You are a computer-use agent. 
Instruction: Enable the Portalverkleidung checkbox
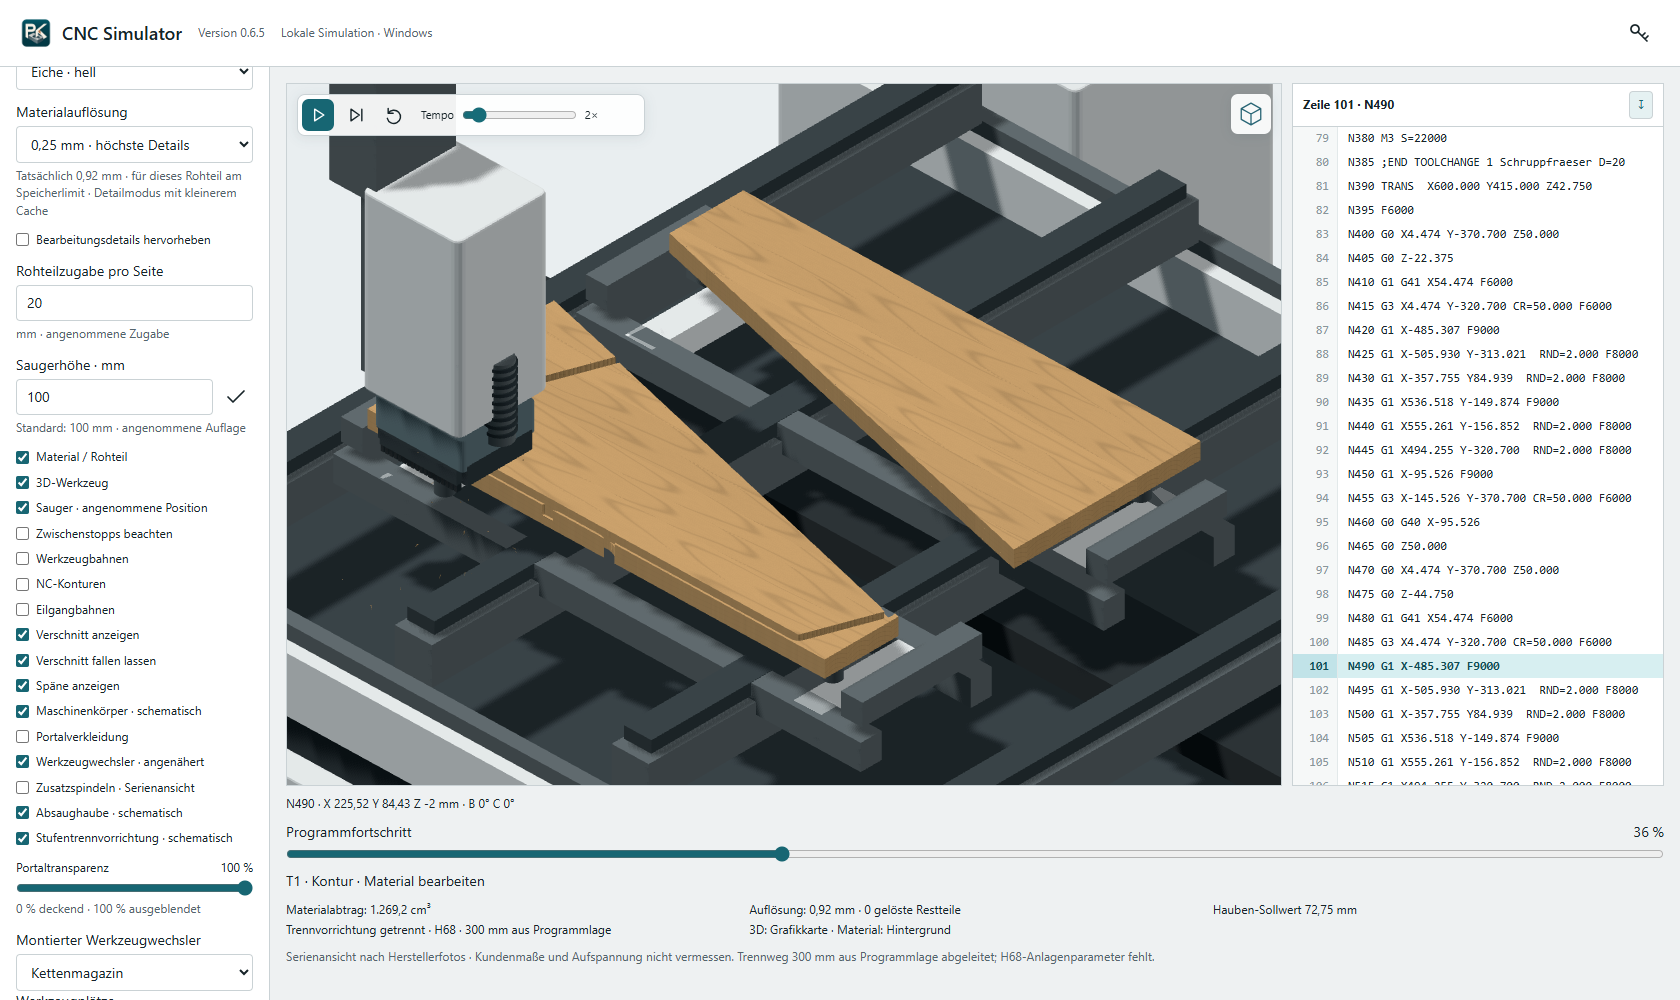coord(22,737)
